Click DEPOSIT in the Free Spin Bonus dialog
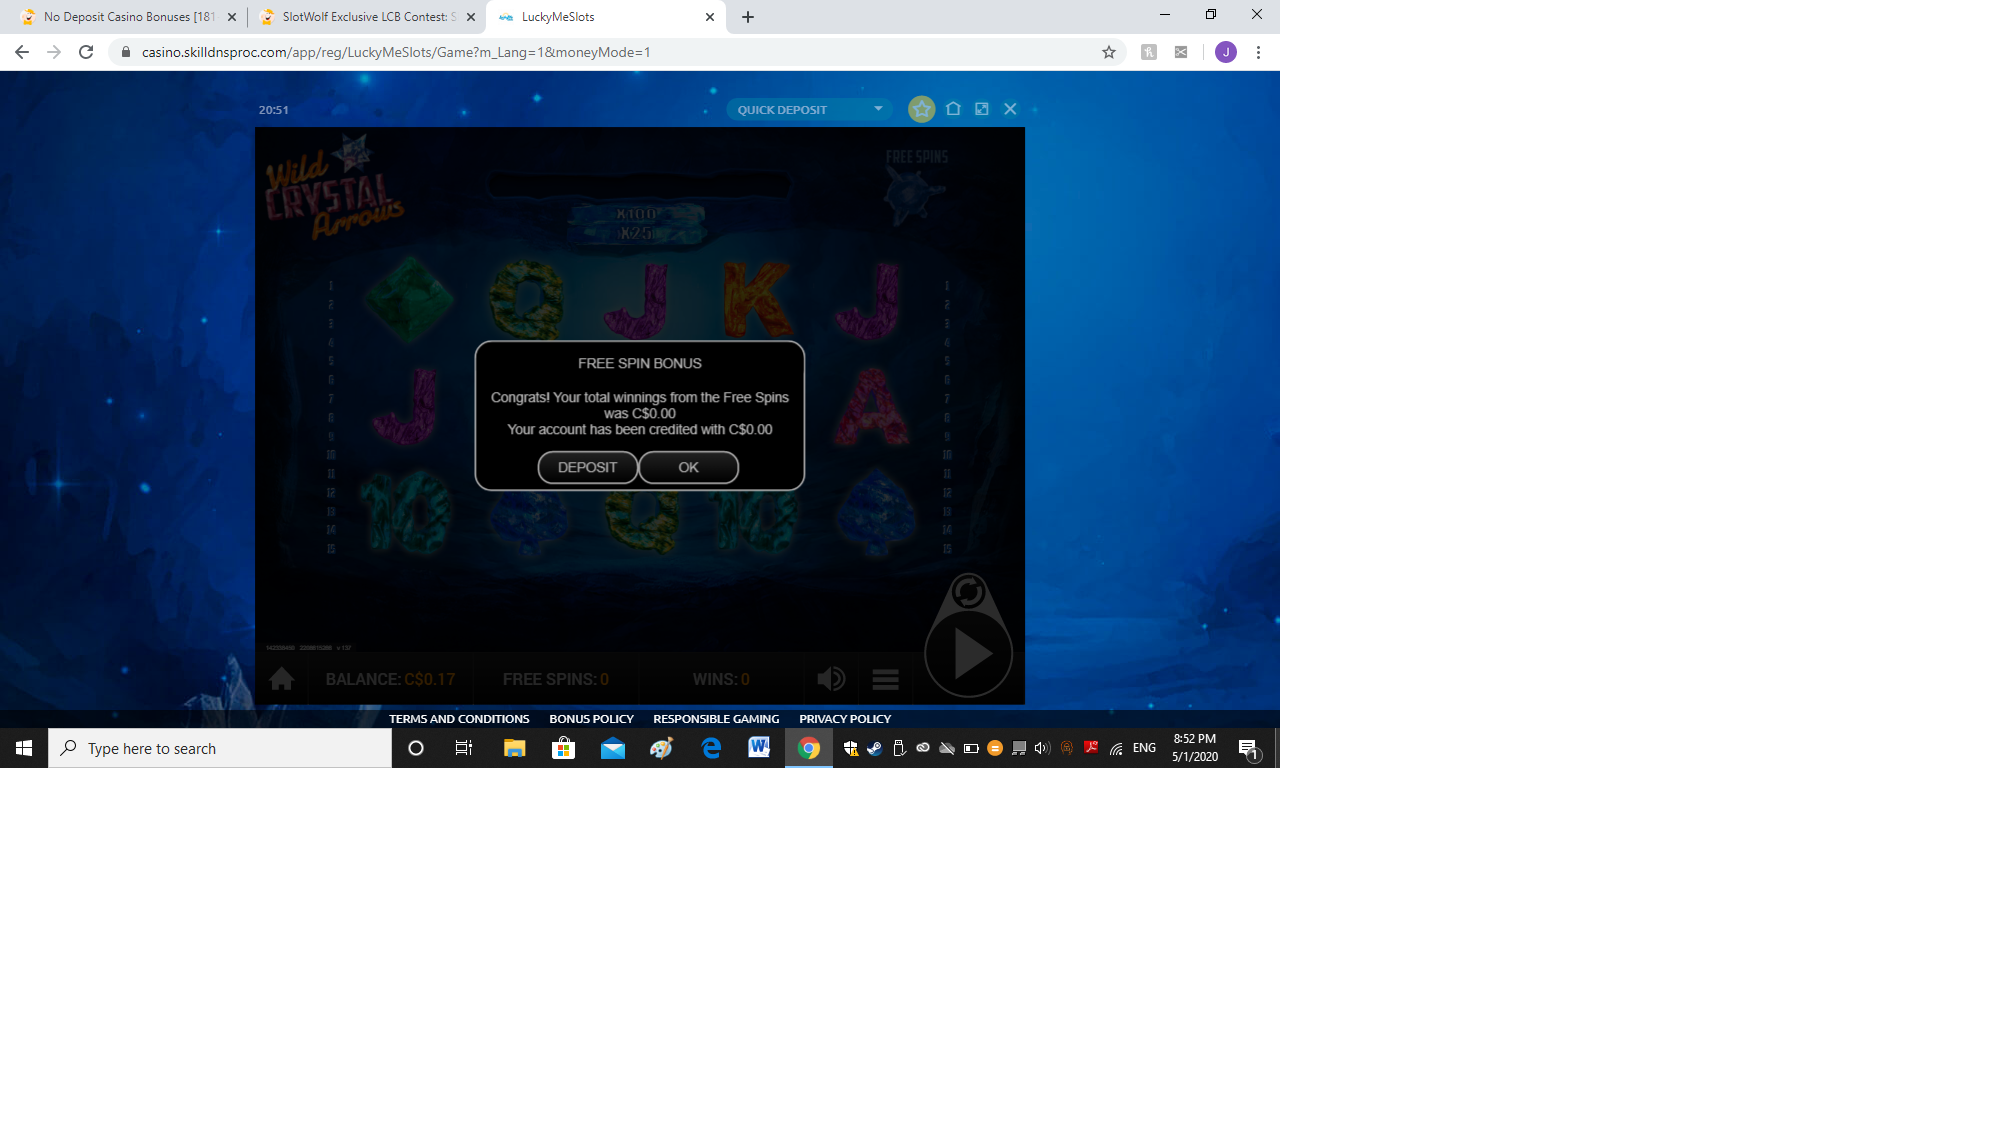This screenshot has width=1992, height=1121. pyautogui.click(x=587, y=467)
